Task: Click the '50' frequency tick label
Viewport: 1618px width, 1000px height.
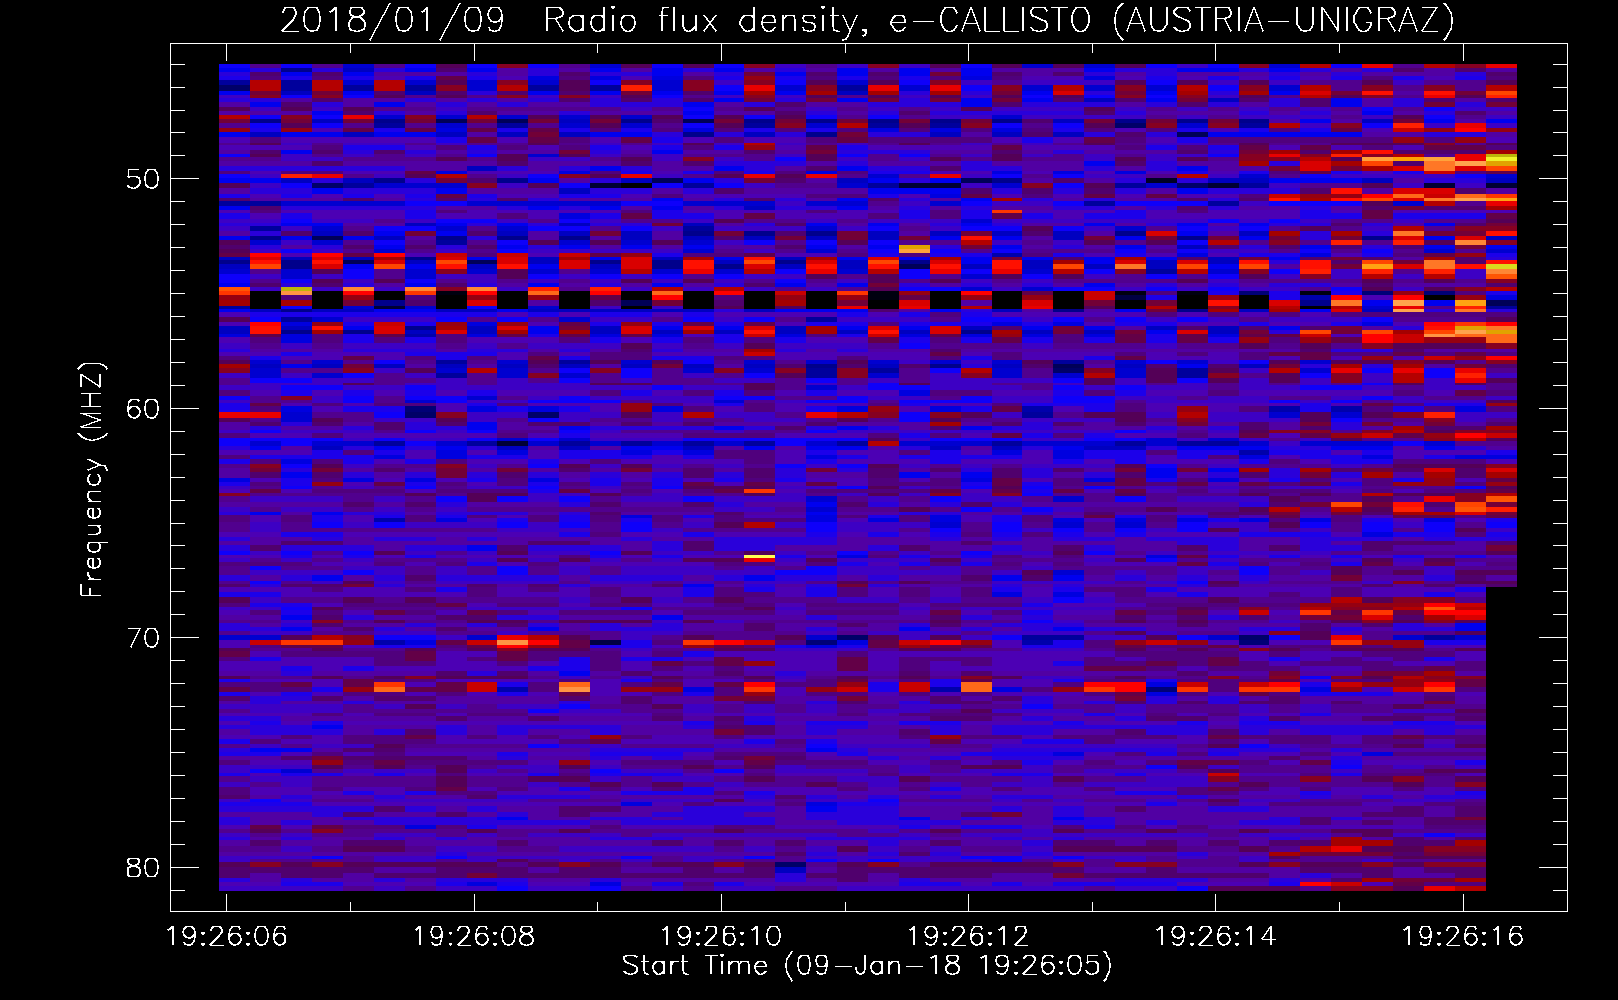Action: coord(143,180)
